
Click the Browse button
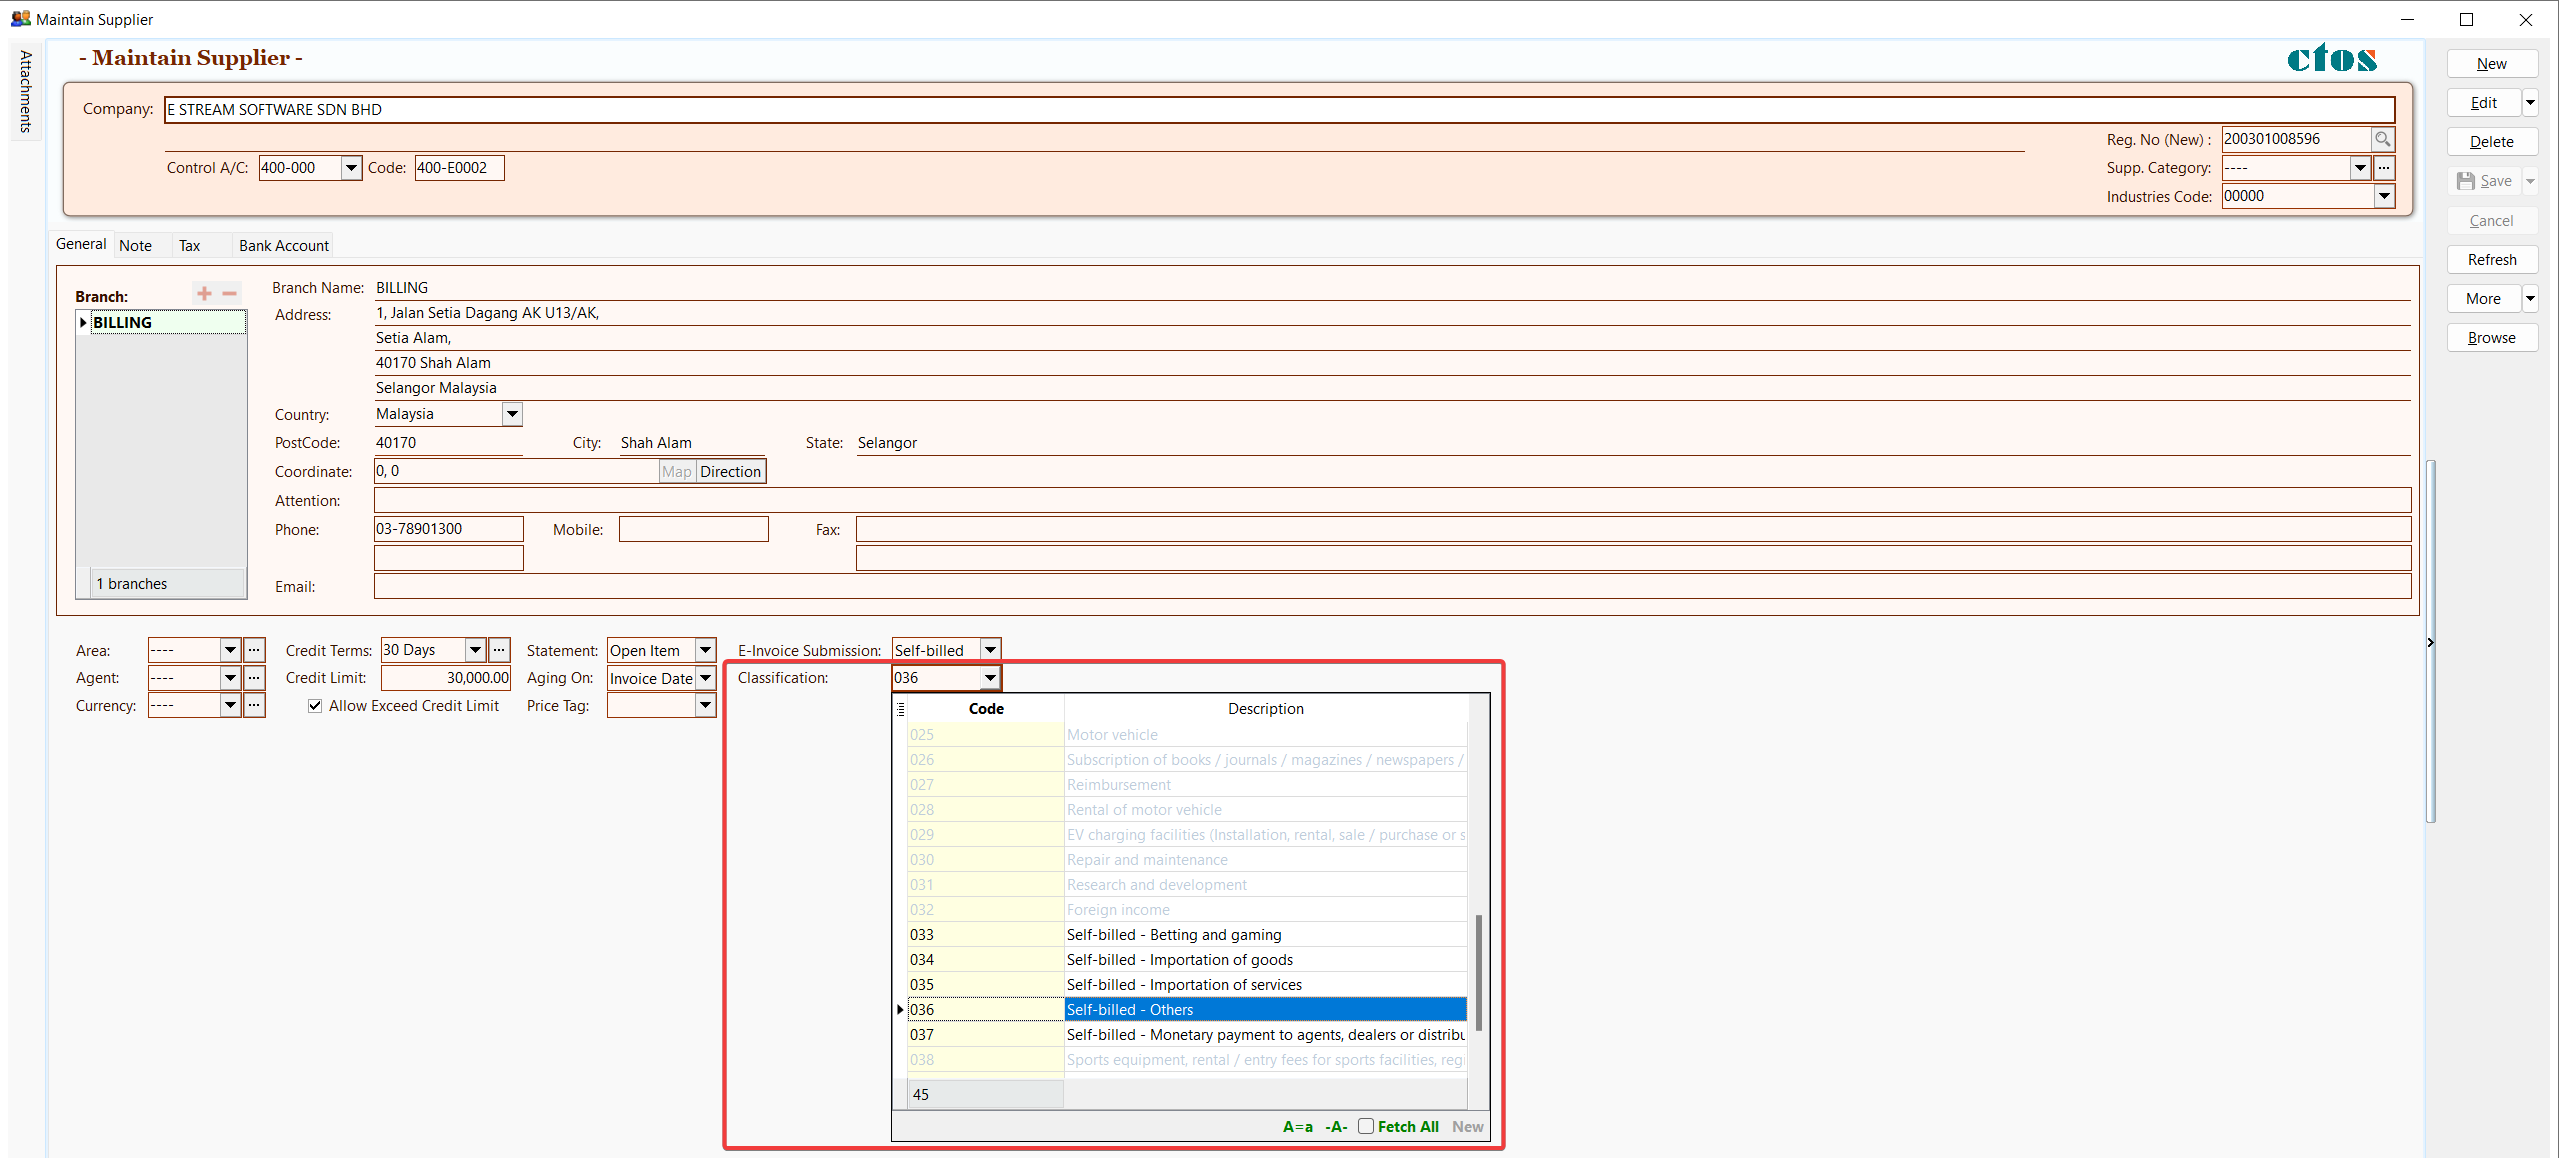point(2491,338)
